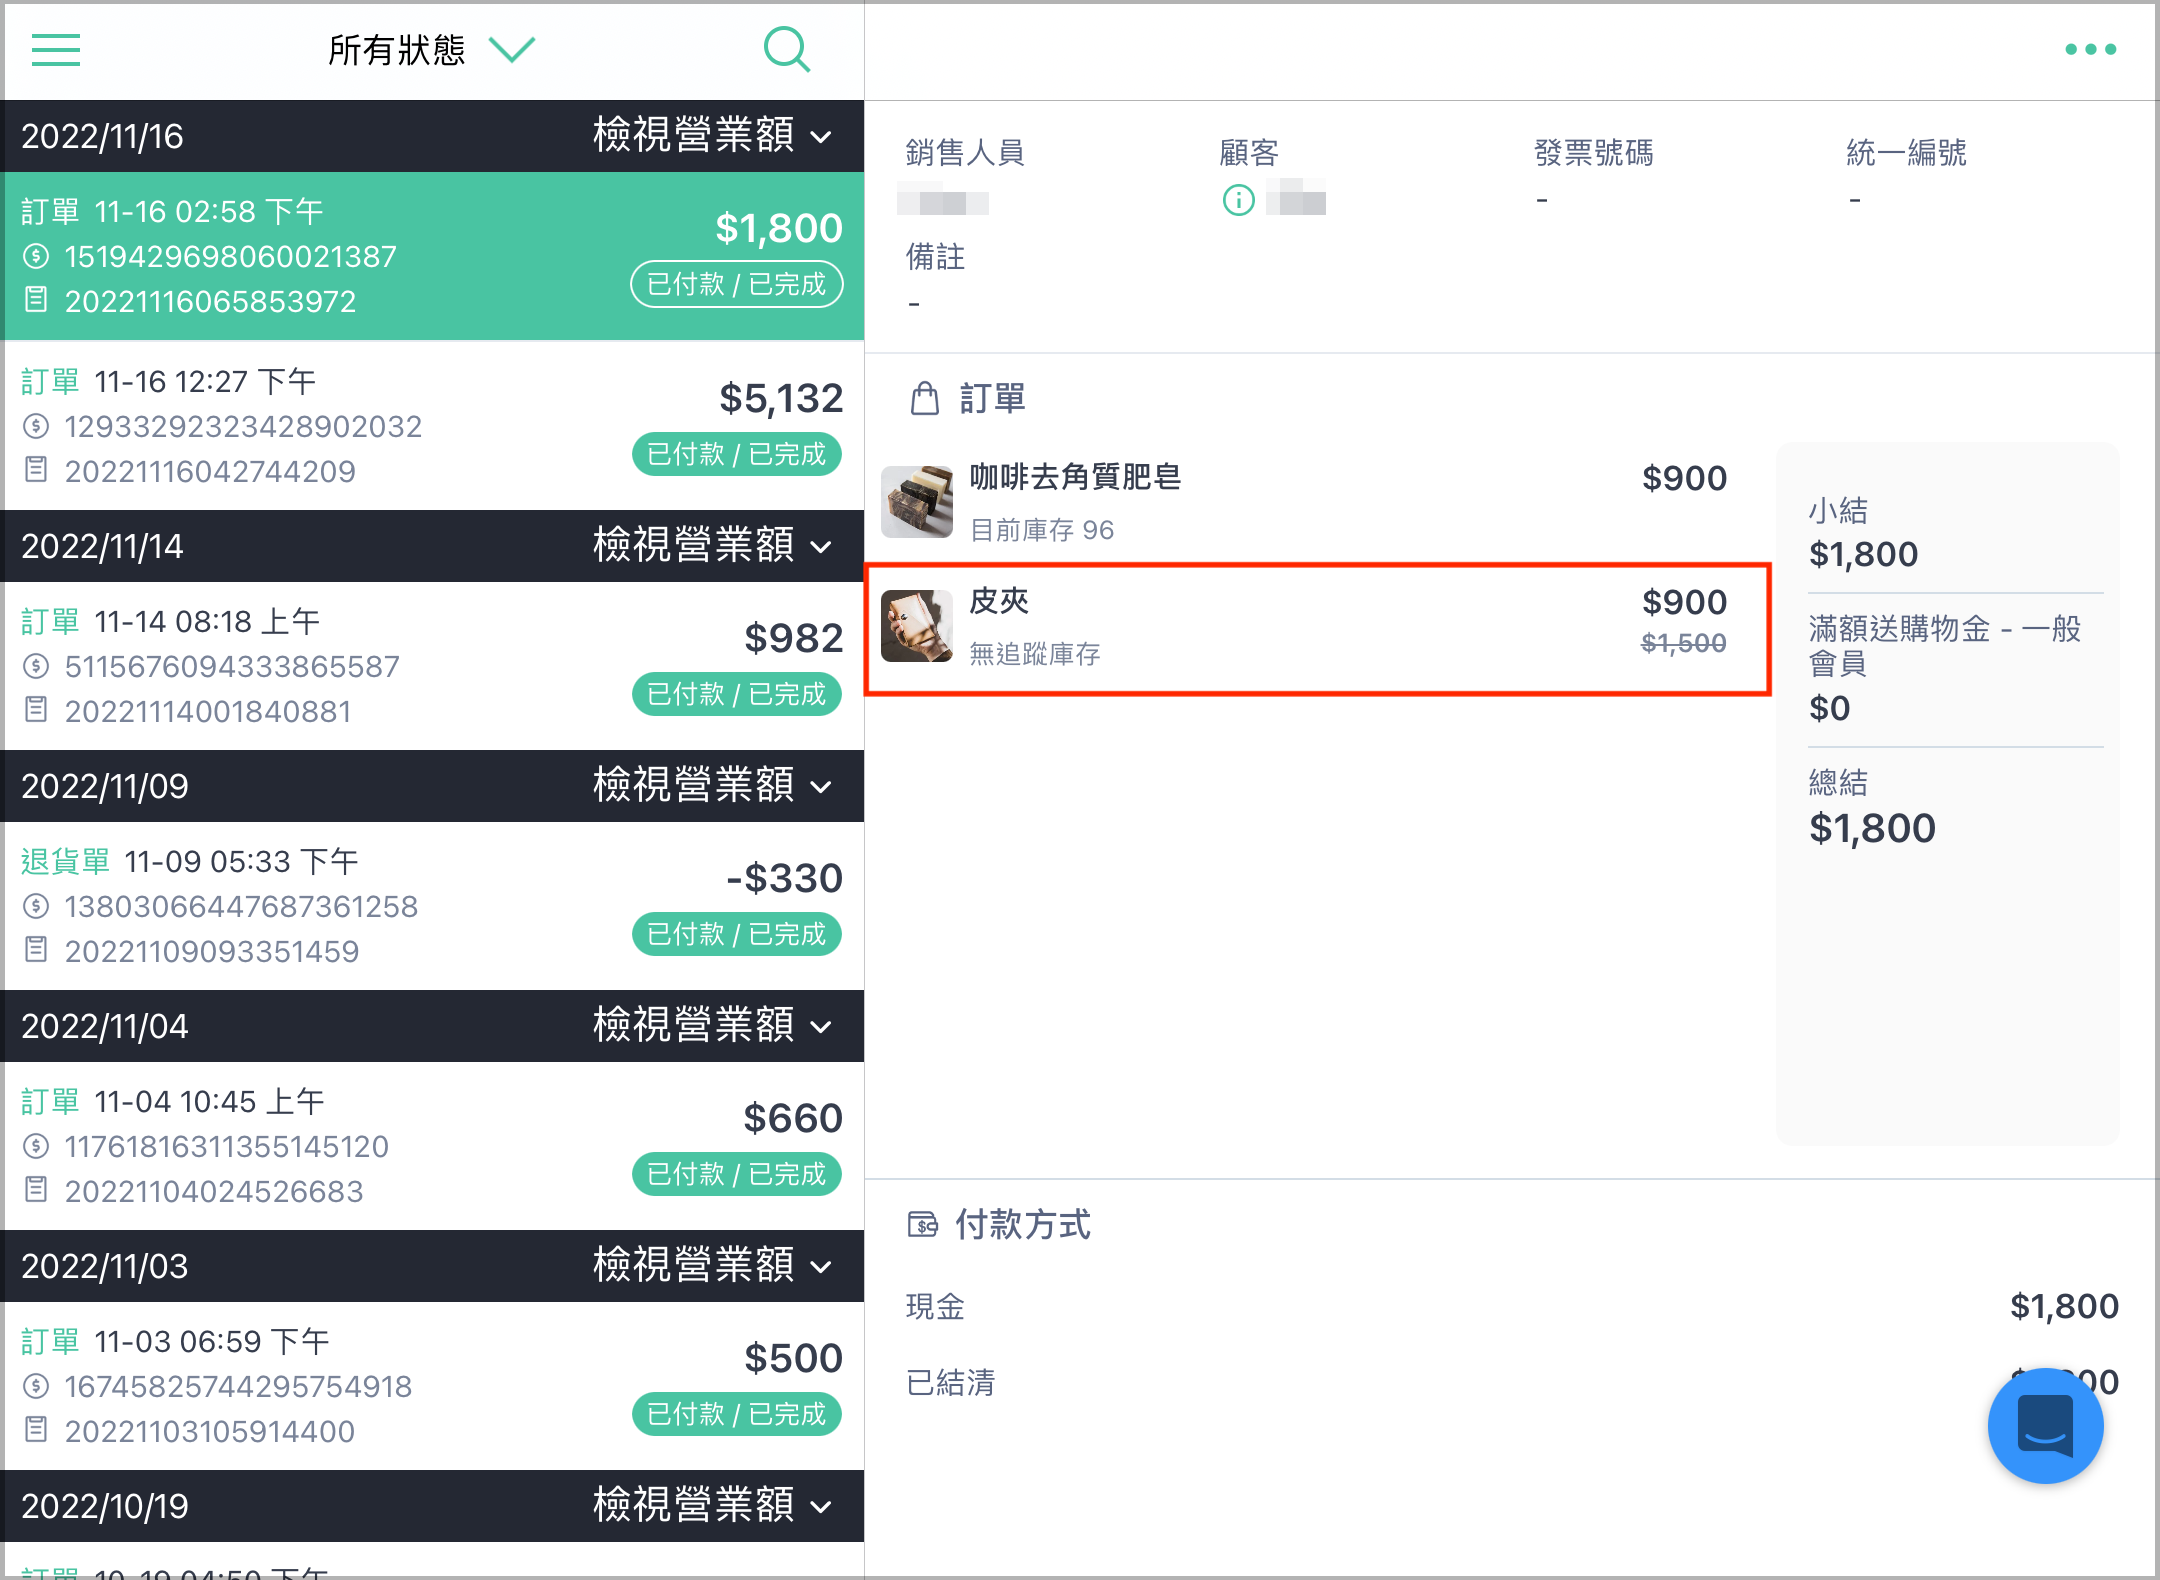This screenshot has height=1580, width=2160.
Task: Click the 已付款 / 已完成 badge on $500 order
Action: pyautogui.click(x=736, y=1414)
